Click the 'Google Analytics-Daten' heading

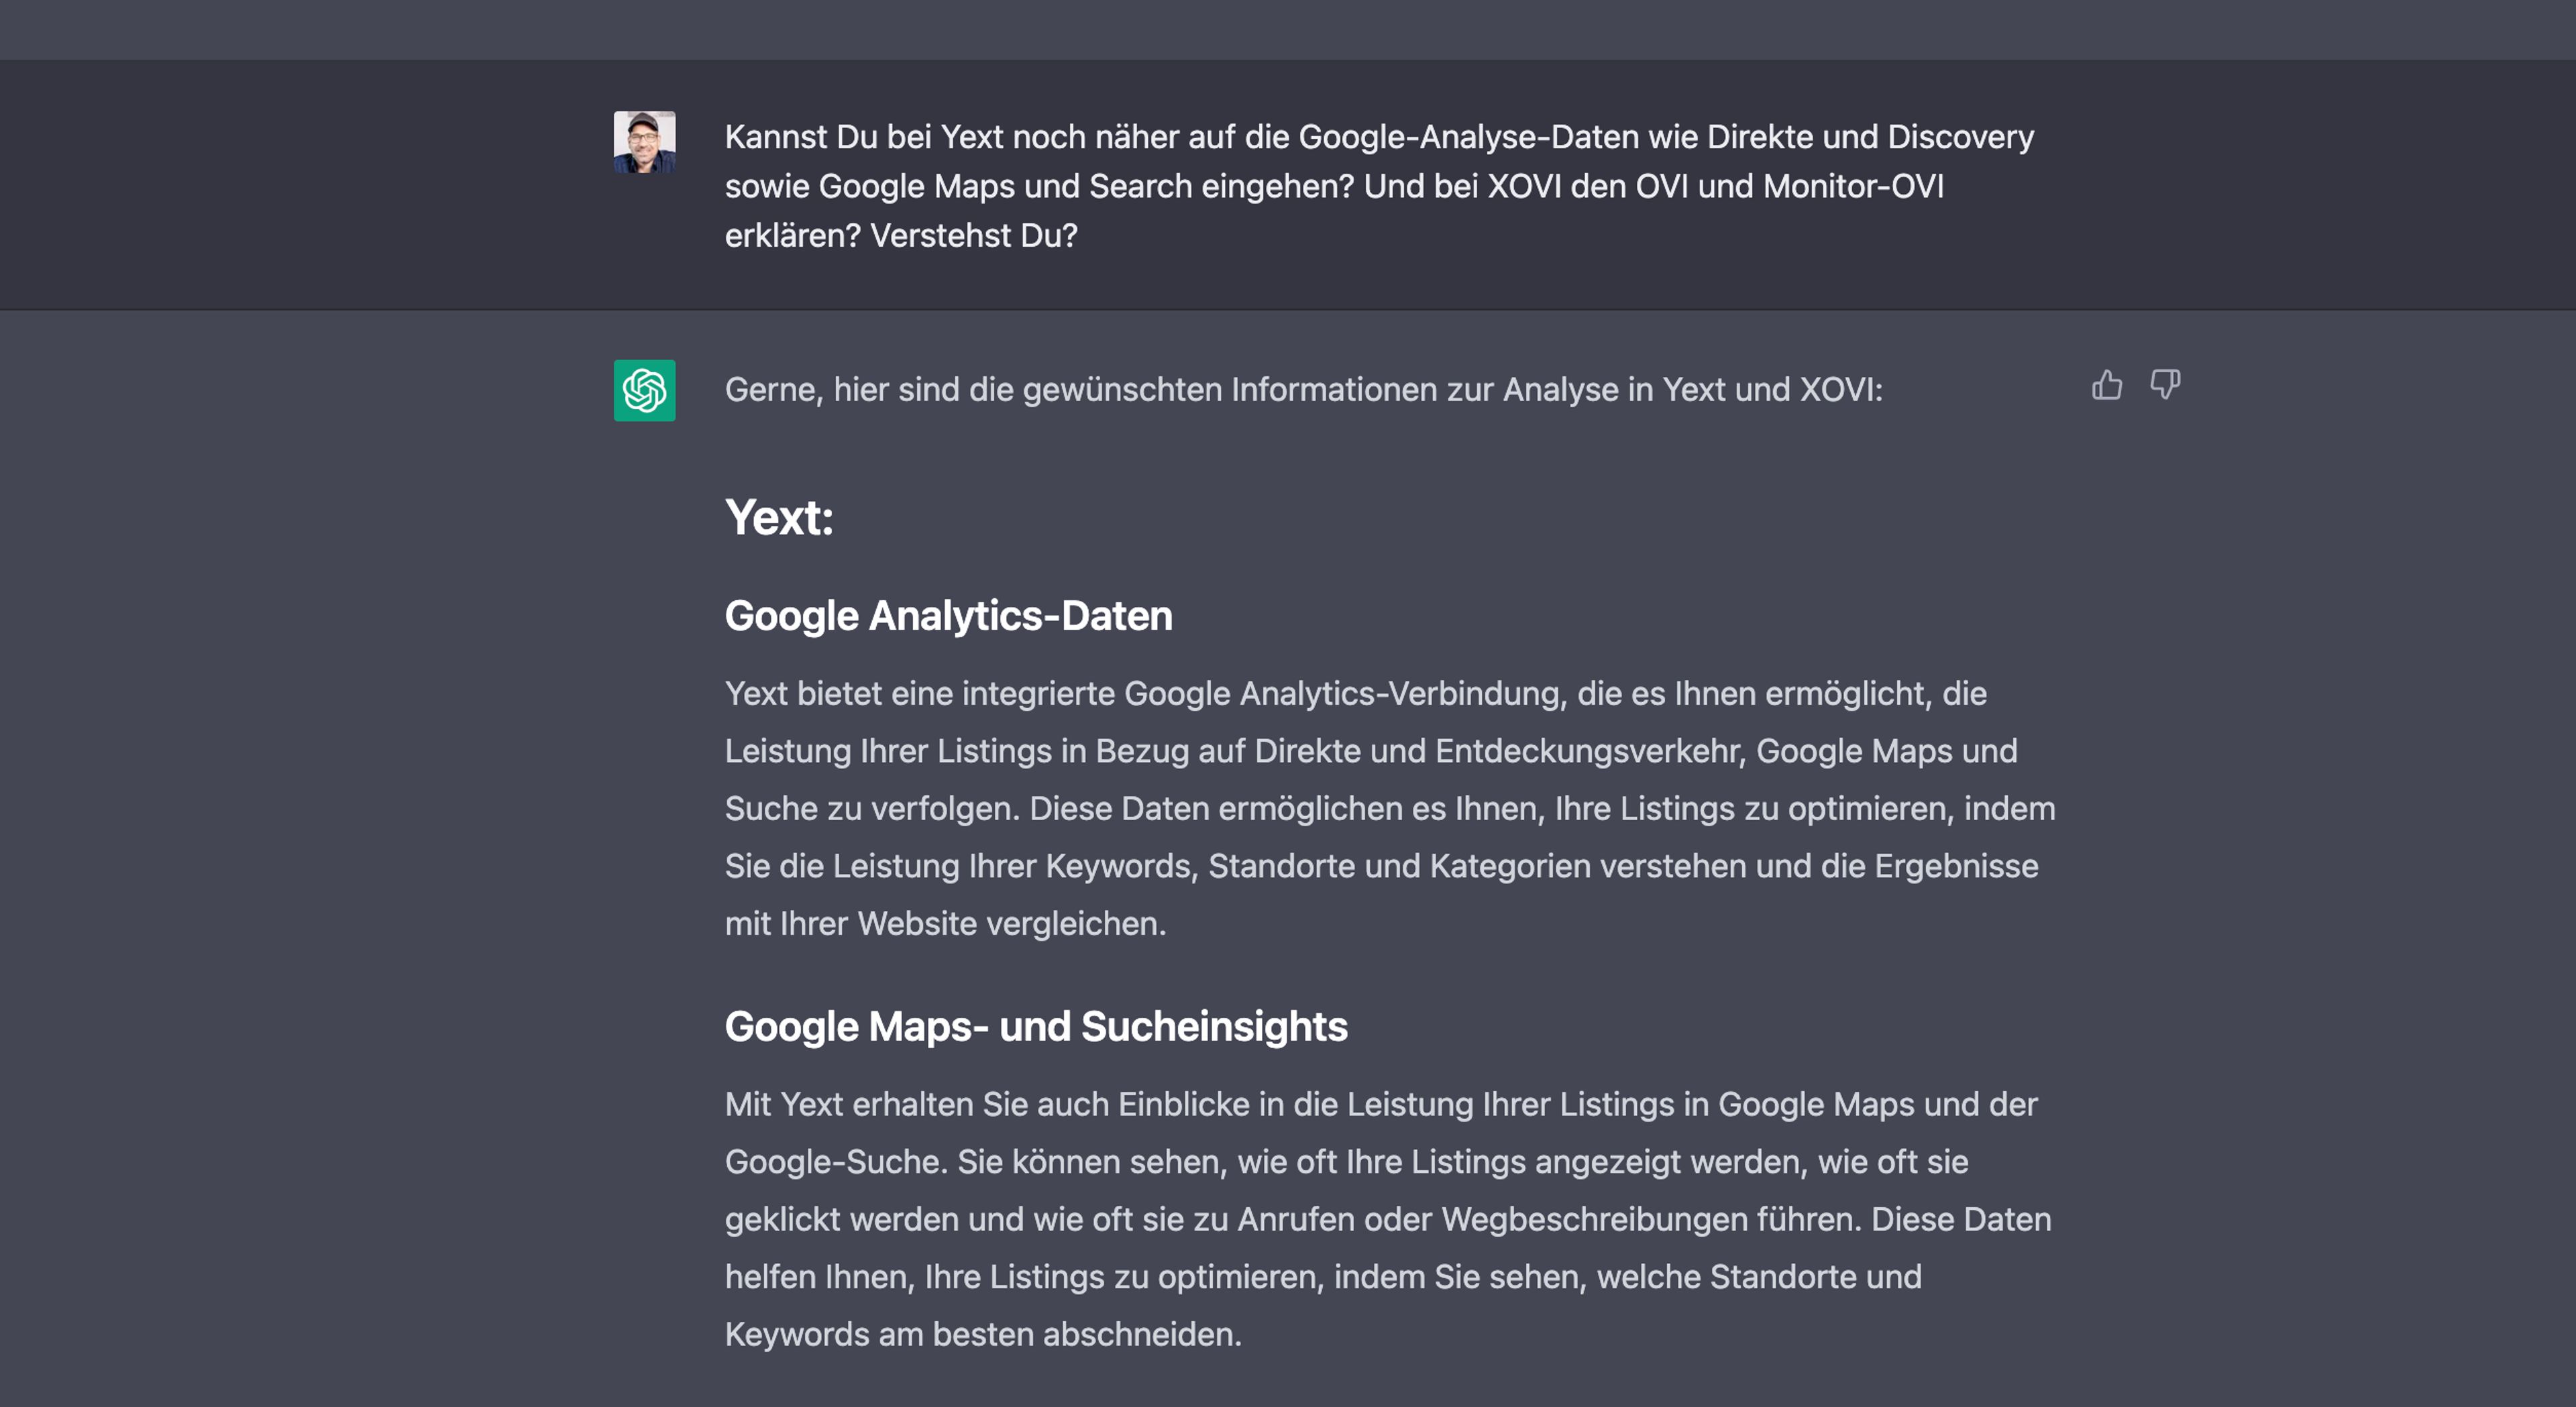[948, 616]
